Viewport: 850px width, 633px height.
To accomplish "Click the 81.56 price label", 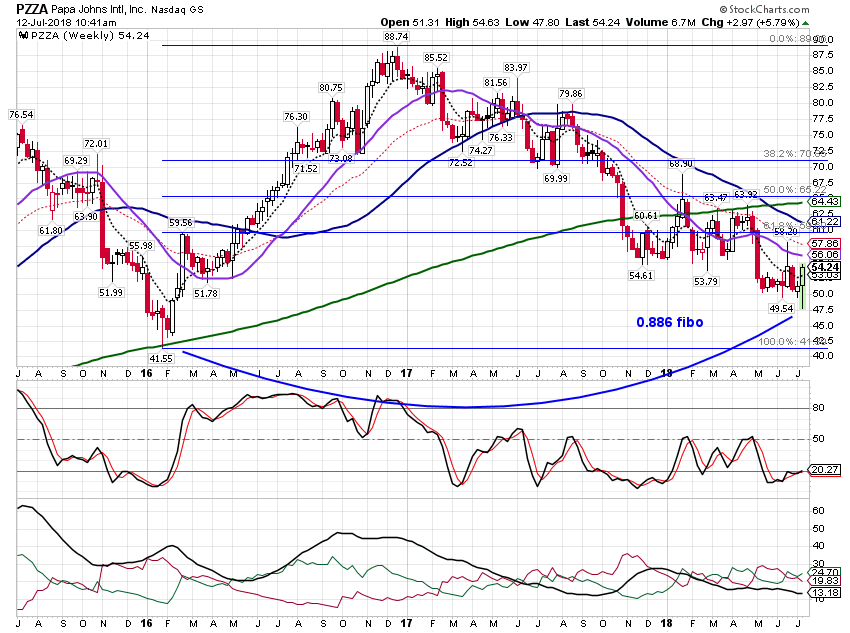I will click(x=496, y=82).
